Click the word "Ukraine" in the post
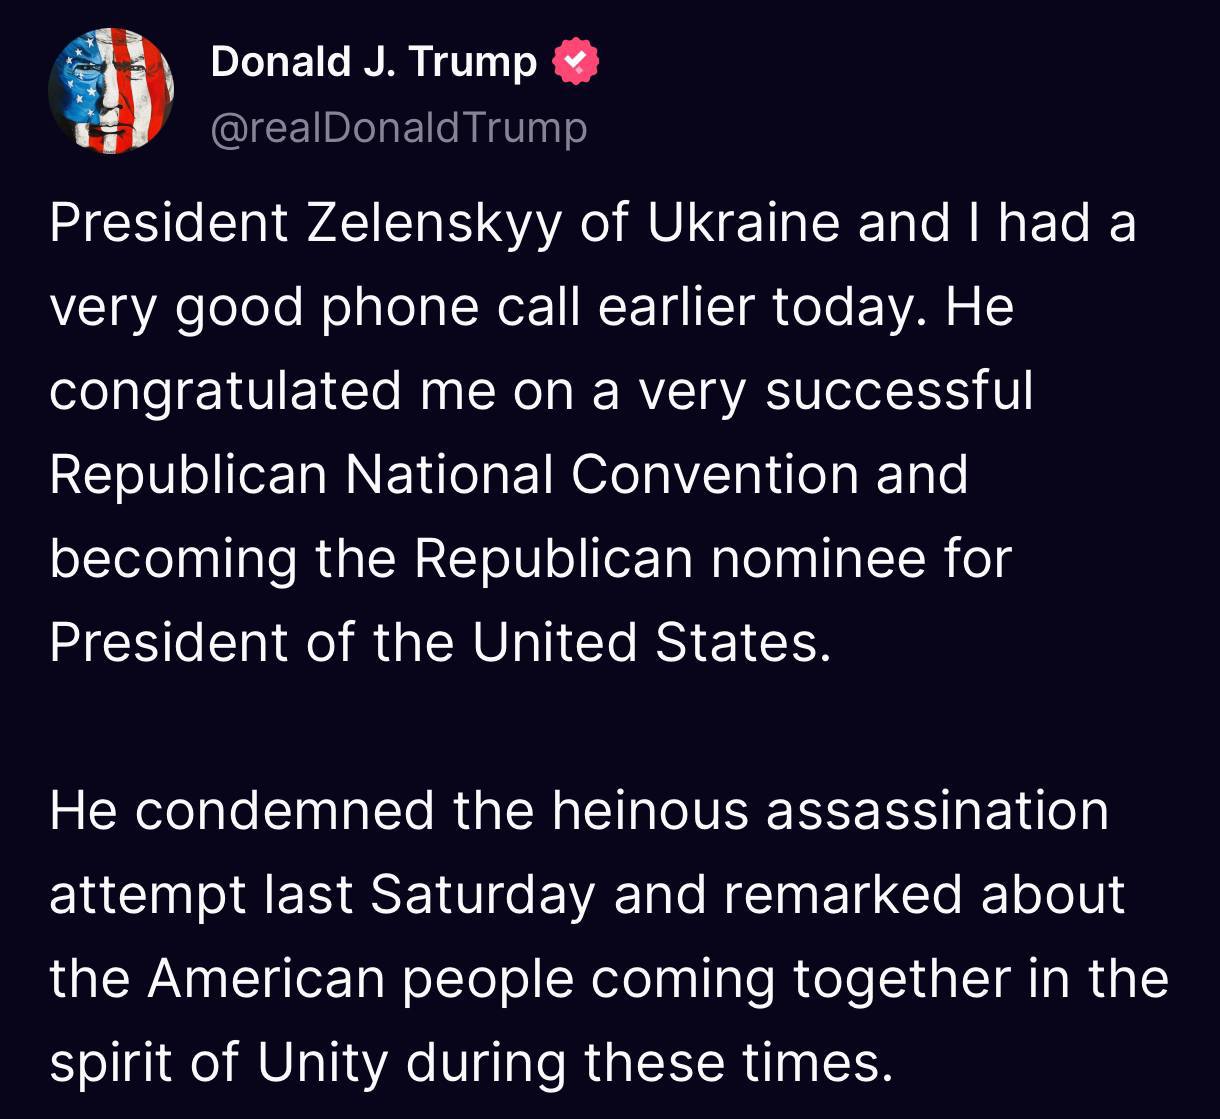The height and width of the screenshot is (1119, 1220). pos(743,222)
